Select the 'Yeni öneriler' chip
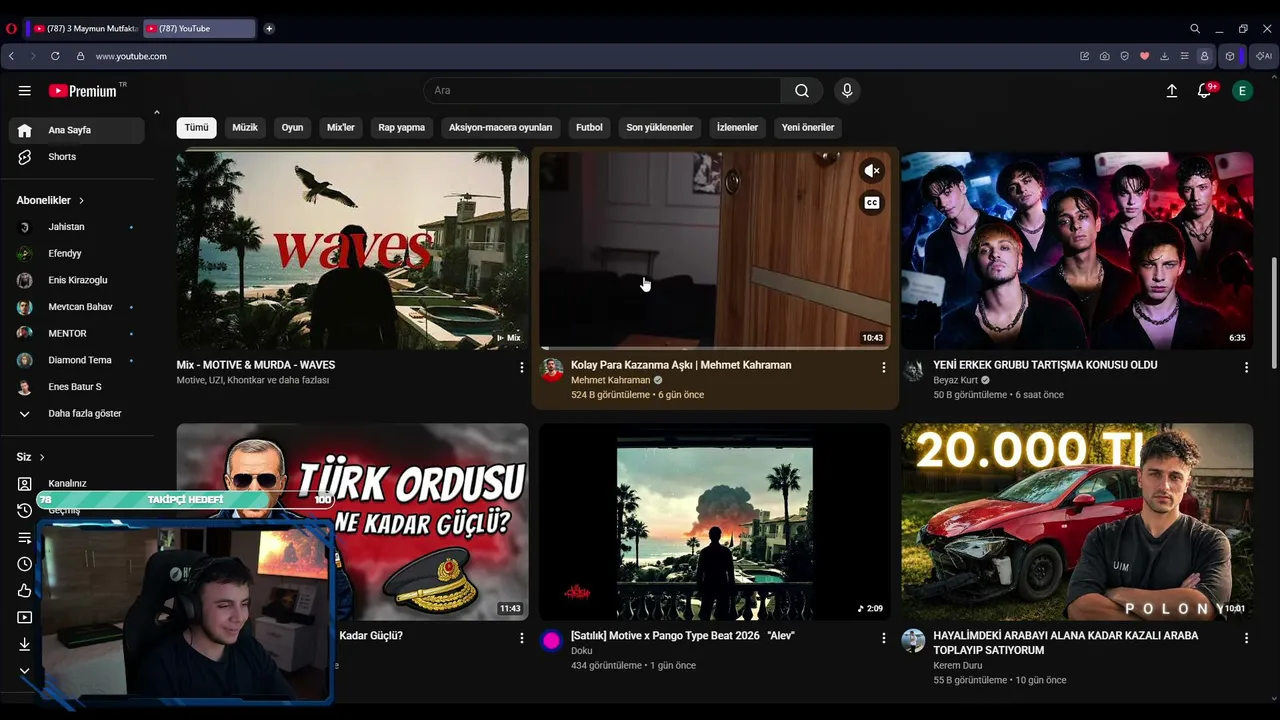Image resolution: width=1280 pixels, height=720 pixels. click(808, 128)
